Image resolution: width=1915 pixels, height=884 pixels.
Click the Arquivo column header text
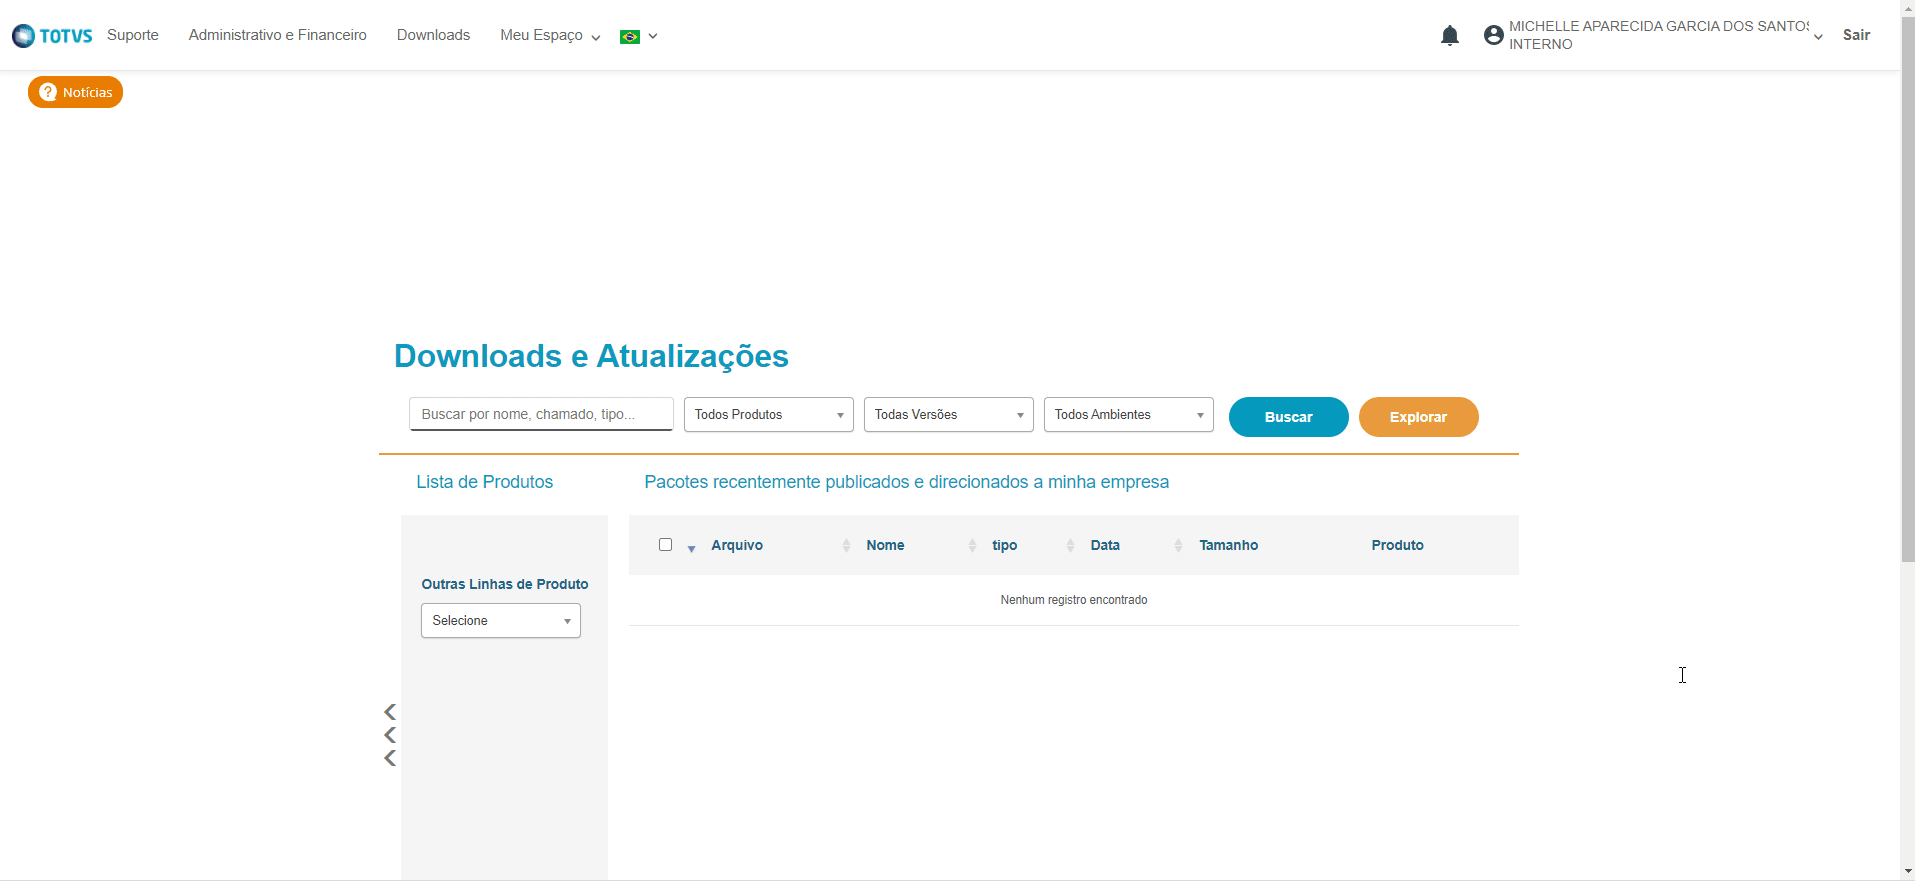[737, 545]
